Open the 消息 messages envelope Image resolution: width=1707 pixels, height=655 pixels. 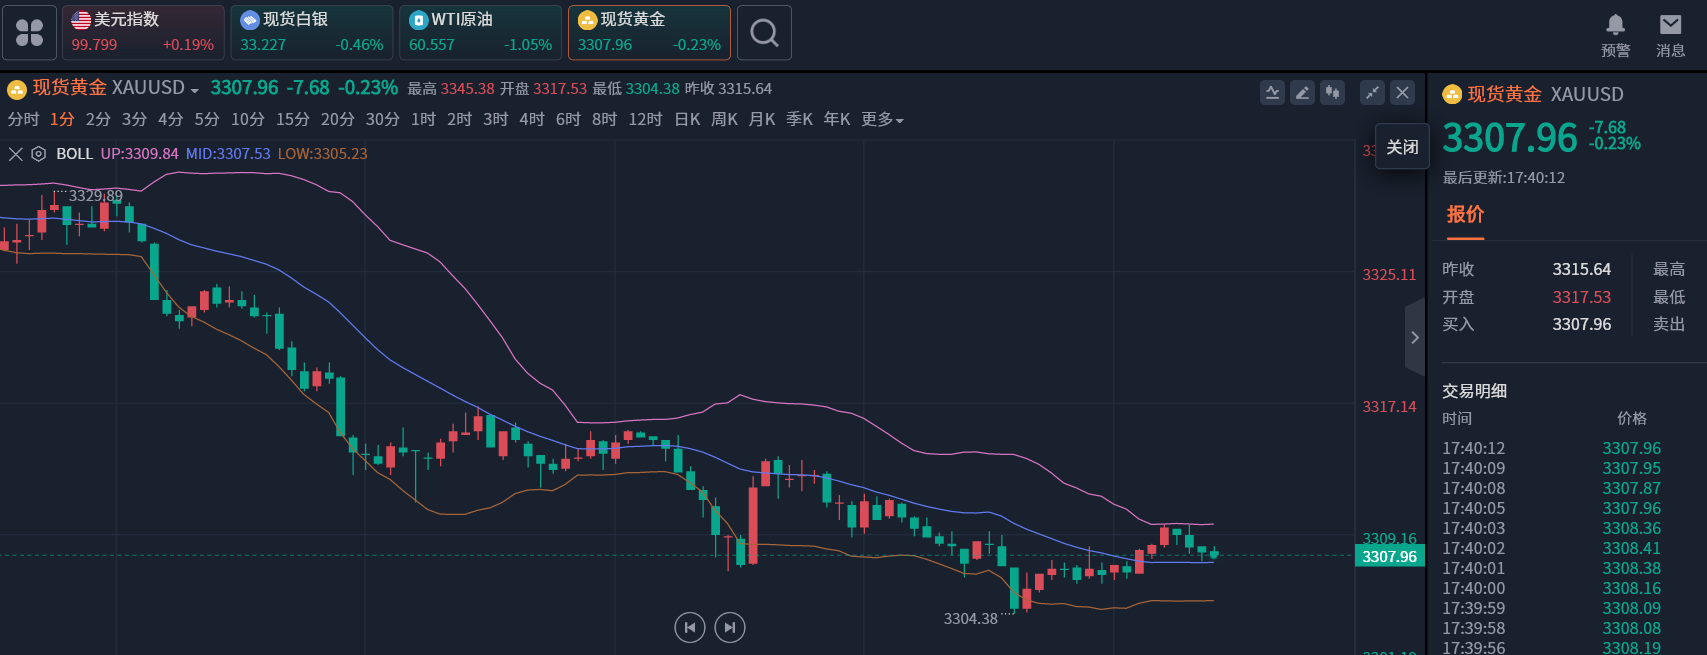pyautogui.click(x=1670, y=35)
